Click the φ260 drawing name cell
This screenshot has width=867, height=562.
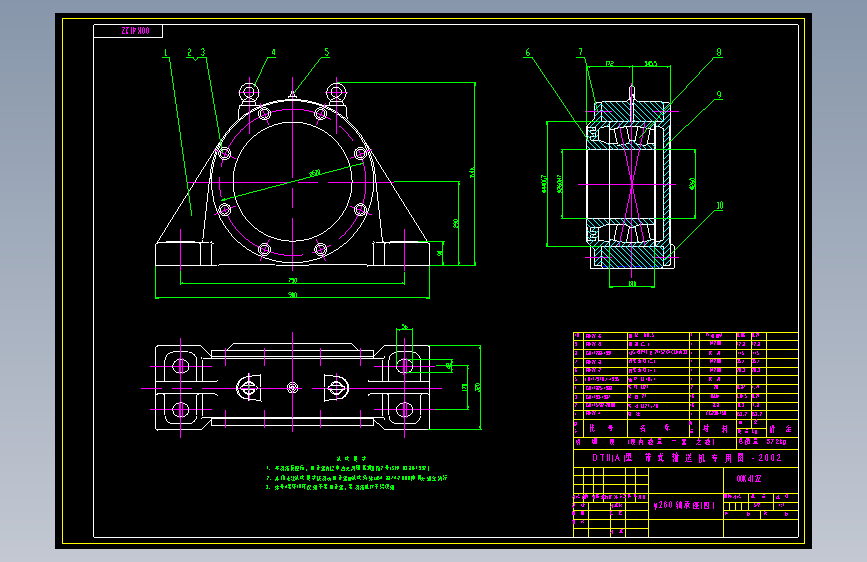(x=686, y=505)
